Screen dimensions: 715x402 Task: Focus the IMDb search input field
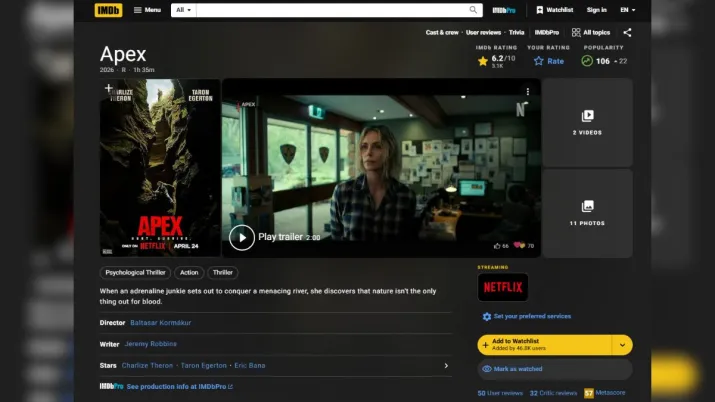[331, 10]
